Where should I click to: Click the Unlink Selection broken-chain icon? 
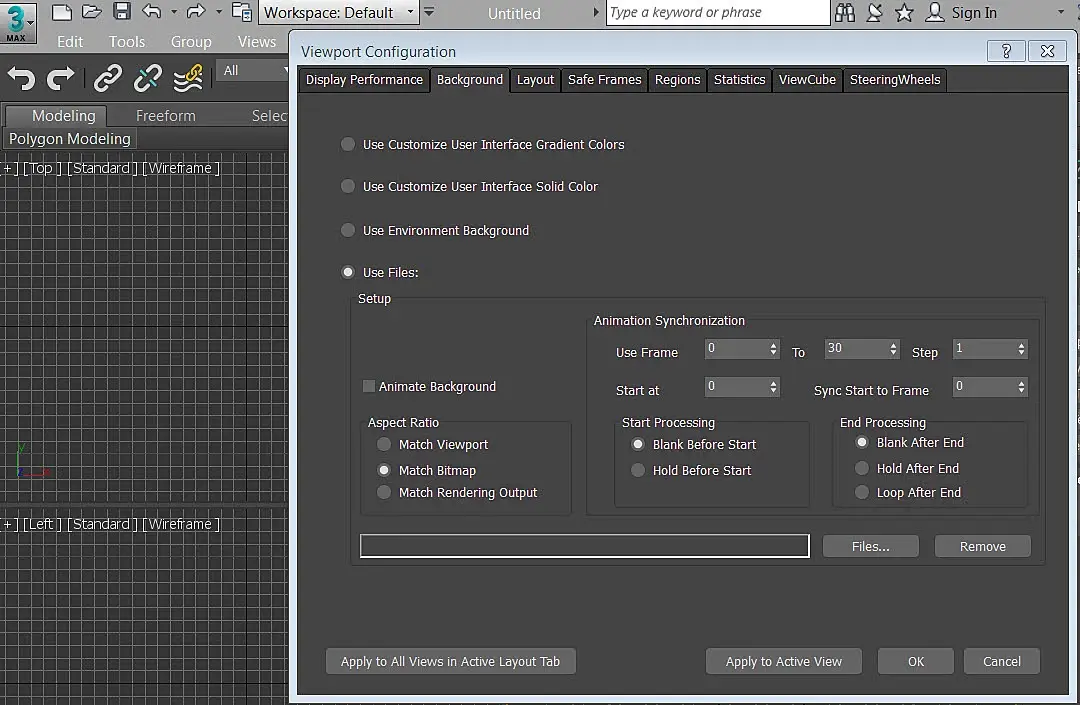point(148,78)
